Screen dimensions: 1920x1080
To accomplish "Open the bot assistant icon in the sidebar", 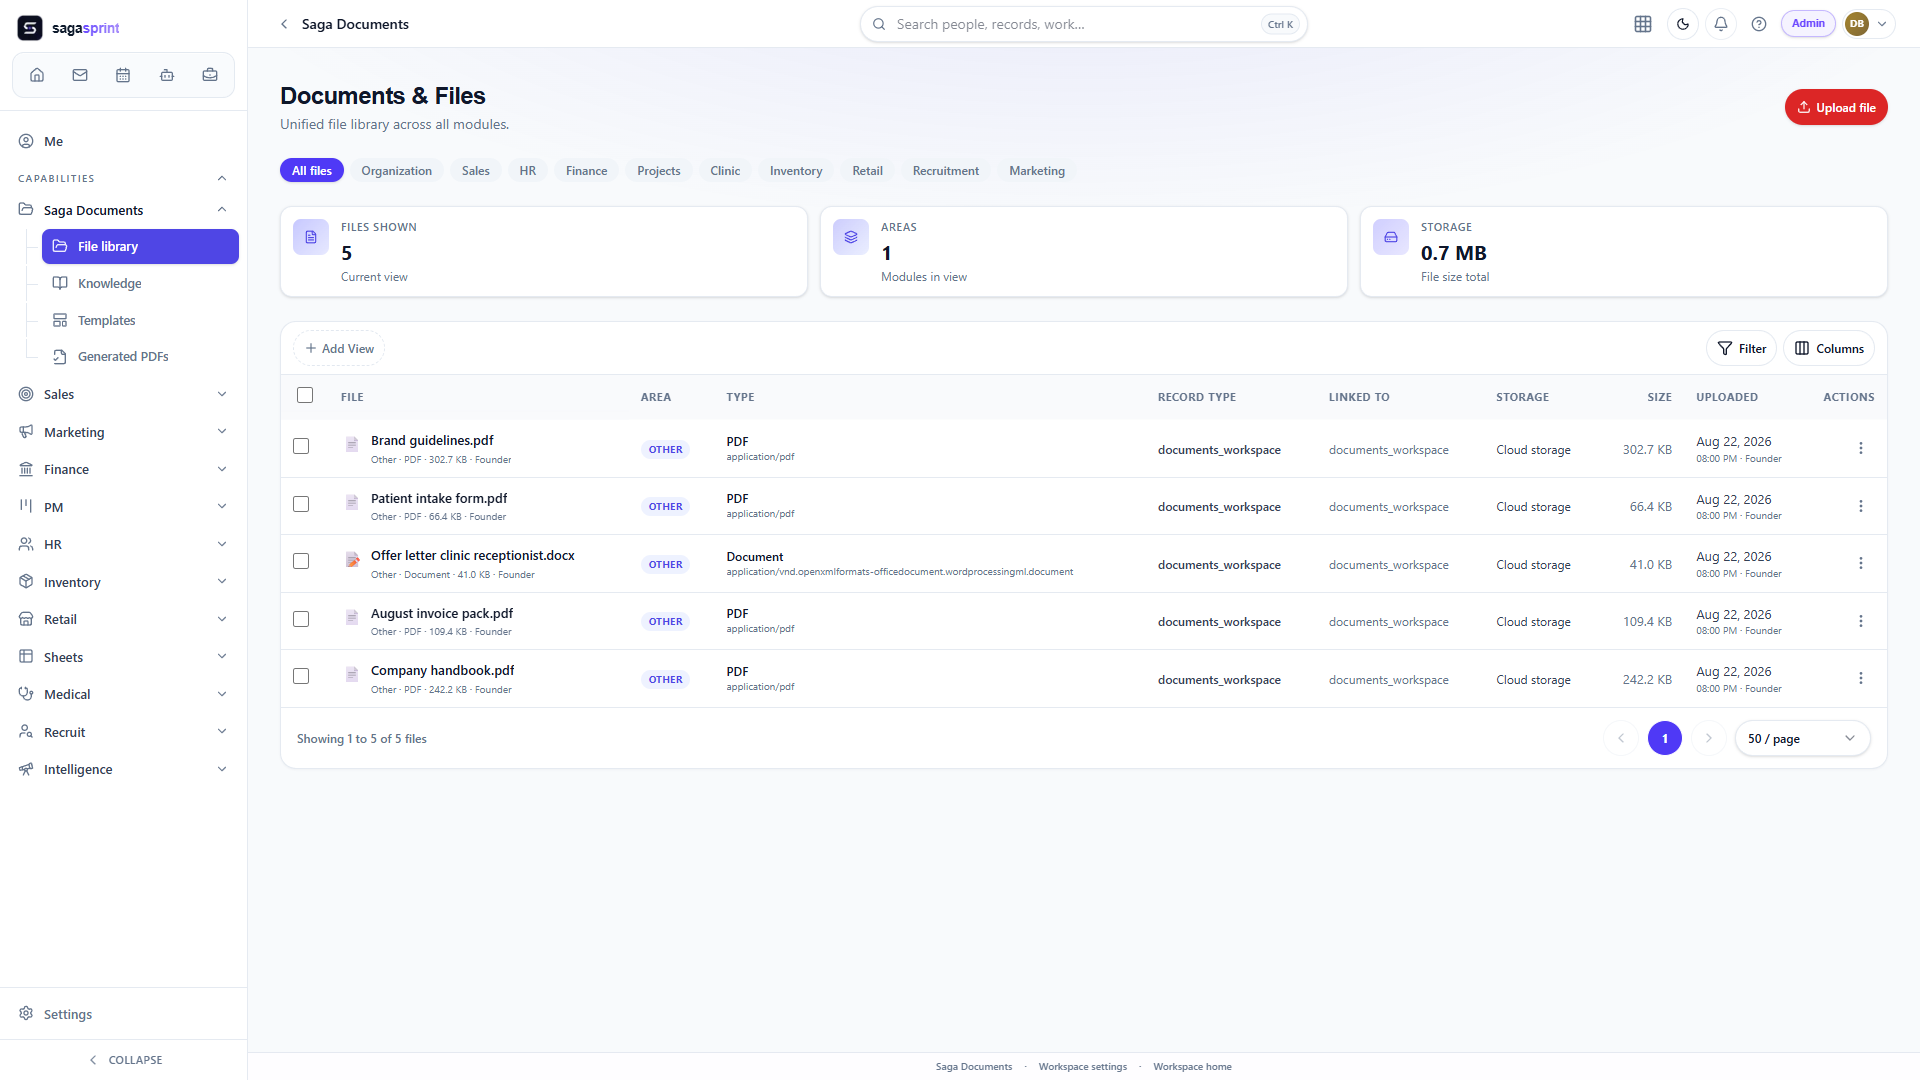I will click(x=167, y=75).
